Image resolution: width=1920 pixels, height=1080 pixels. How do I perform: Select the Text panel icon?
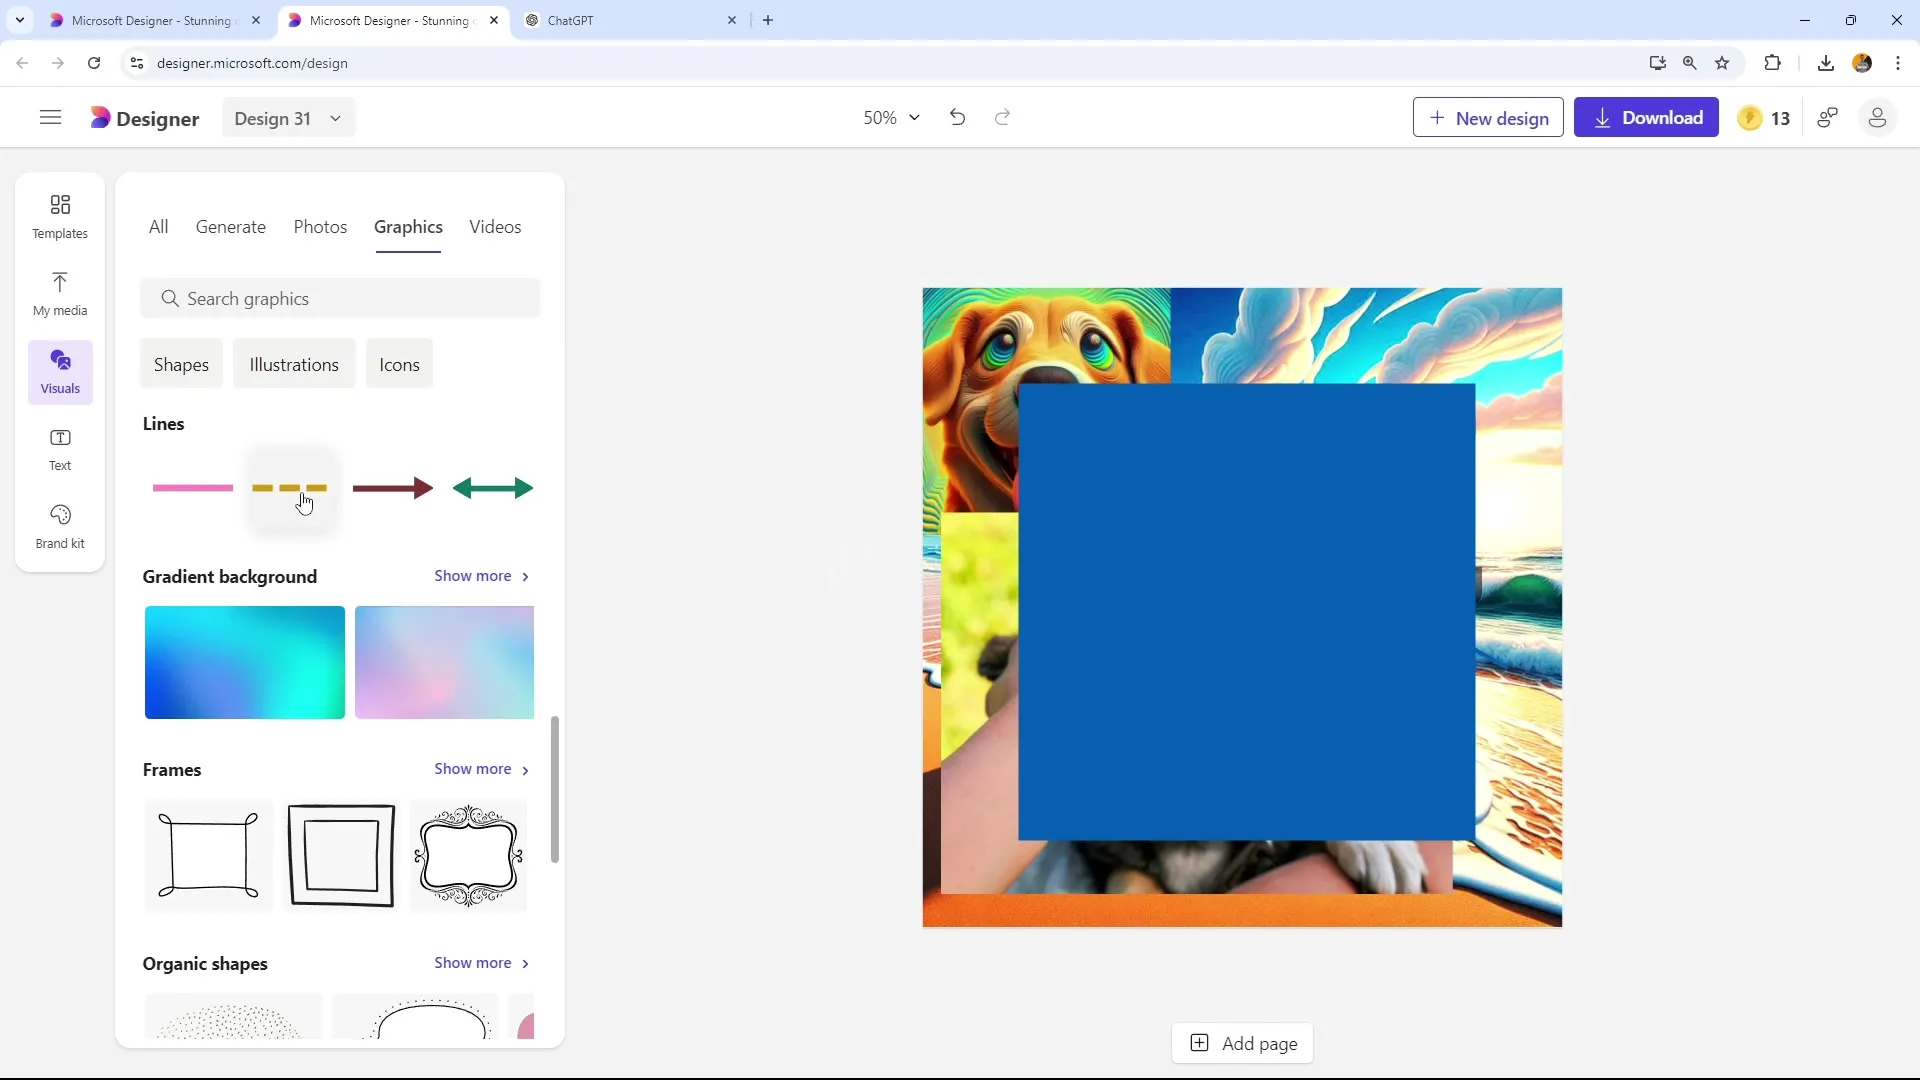pyautogui.click(x=59, y=448)
